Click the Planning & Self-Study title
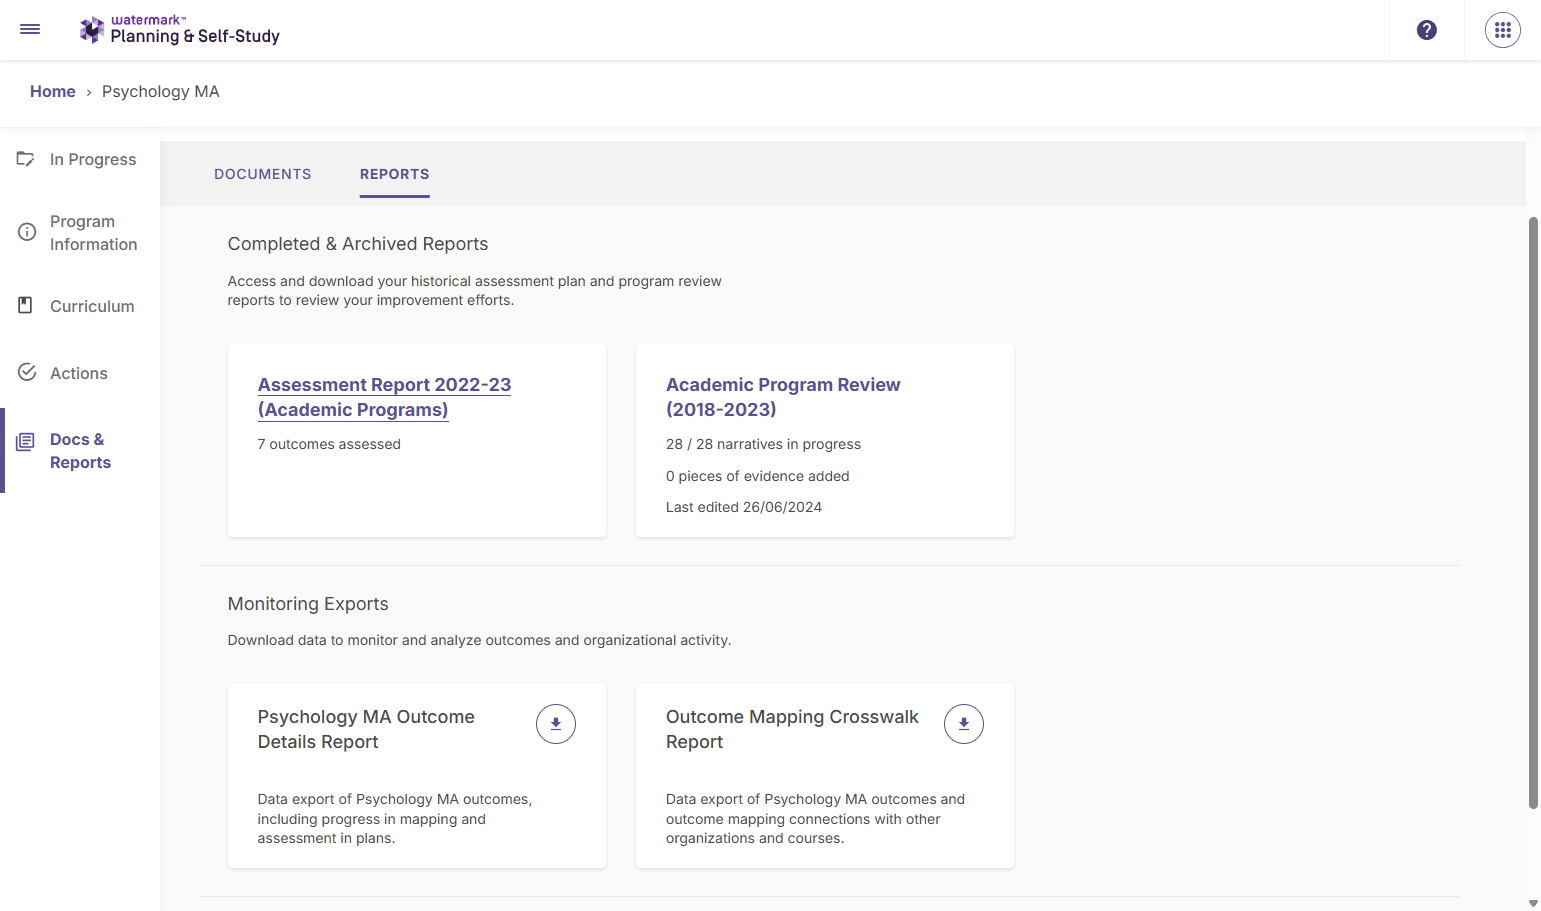This screenshot has width=1541, height=911. [x=195, y=36]
